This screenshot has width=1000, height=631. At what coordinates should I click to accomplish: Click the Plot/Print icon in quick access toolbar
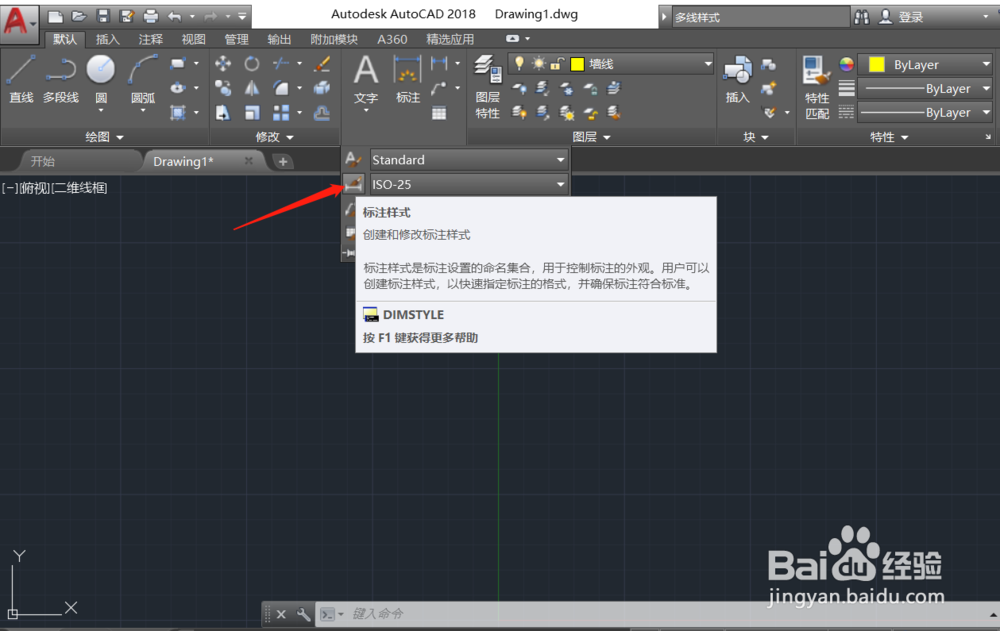click(151, 16)
